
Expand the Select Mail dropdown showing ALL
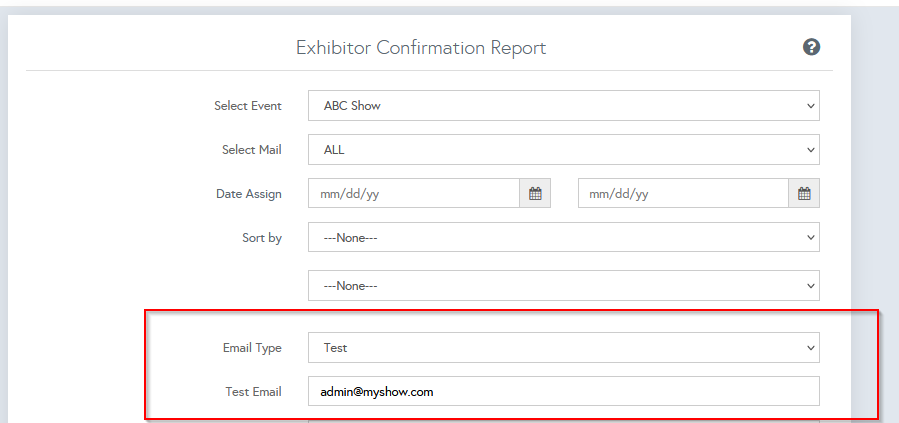563,150
